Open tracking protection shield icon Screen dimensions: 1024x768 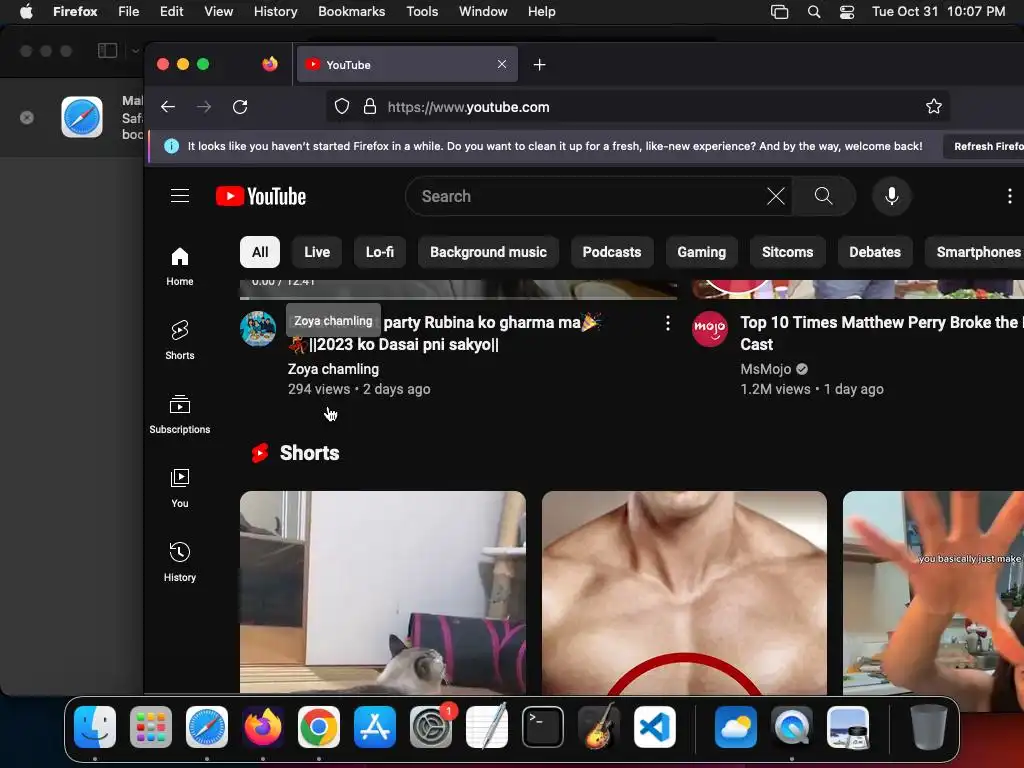(x=342, y=106)
